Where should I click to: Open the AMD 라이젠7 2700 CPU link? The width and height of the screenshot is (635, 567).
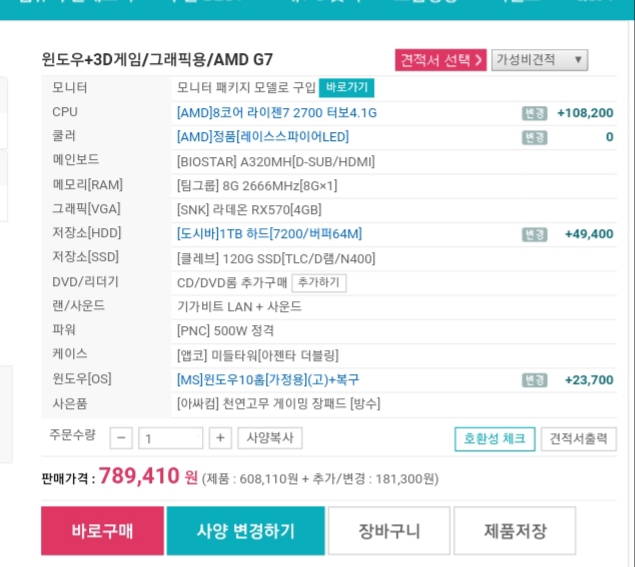(276, 113)
